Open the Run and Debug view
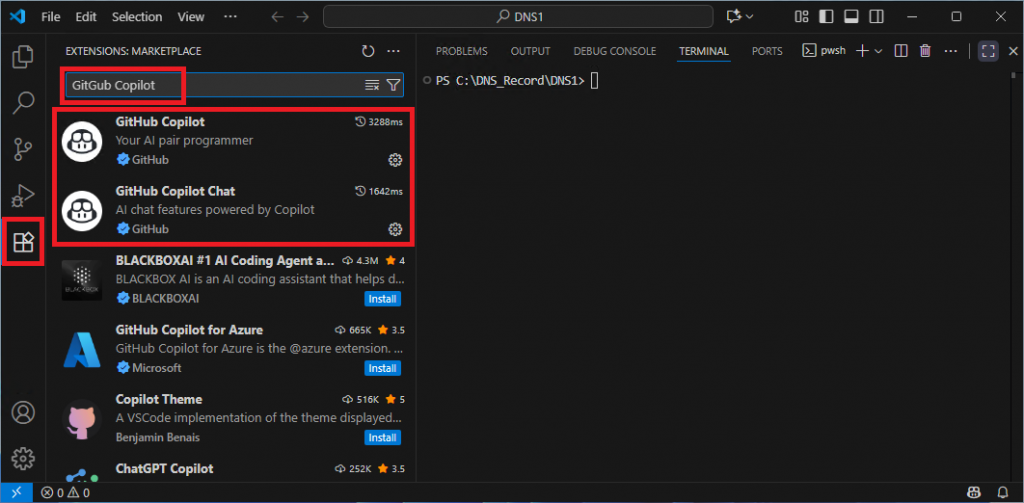The height and width of the screenshot is (503, 1024). [x=24, y=195]
